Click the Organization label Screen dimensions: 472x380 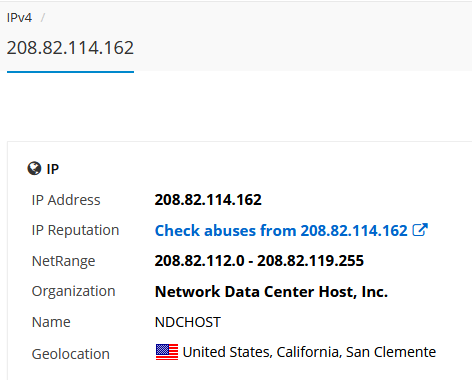[x=73, y=292]
